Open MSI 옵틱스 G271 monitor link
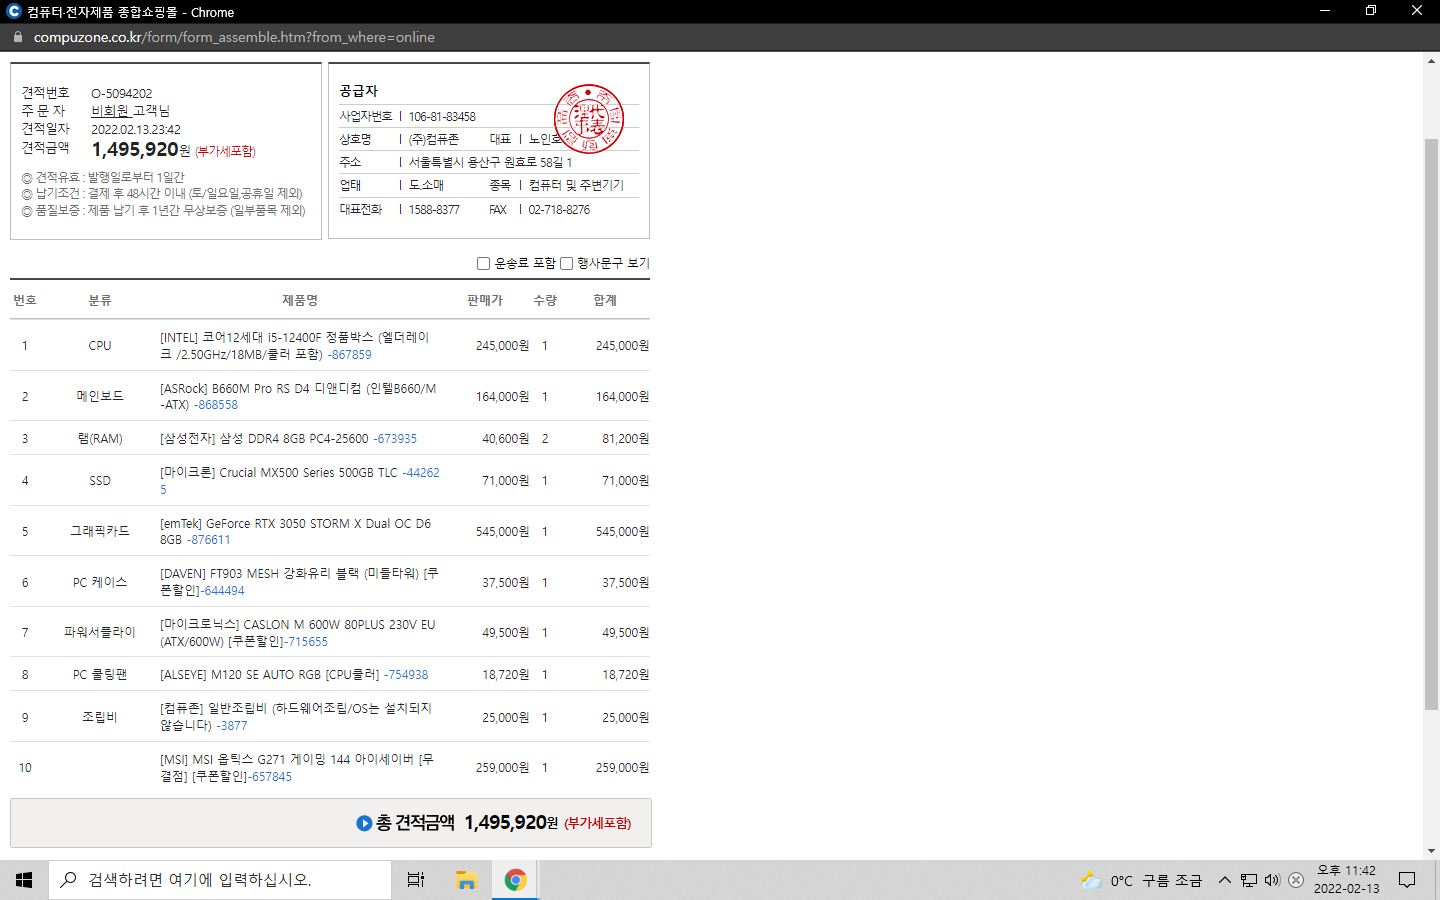Viewport: 1440px width, 900px height. pos(297,768)
